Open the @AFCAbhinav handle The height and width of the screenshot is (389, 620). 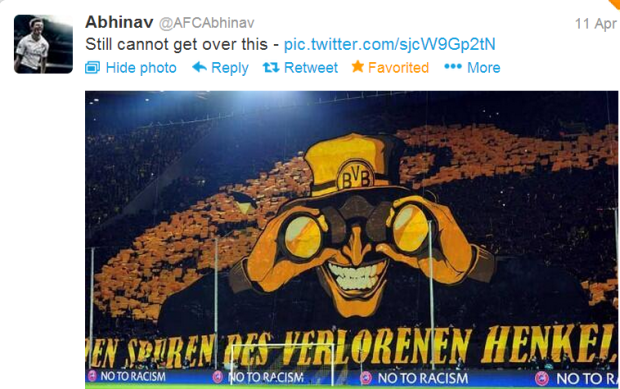click(x=206, y=23)
